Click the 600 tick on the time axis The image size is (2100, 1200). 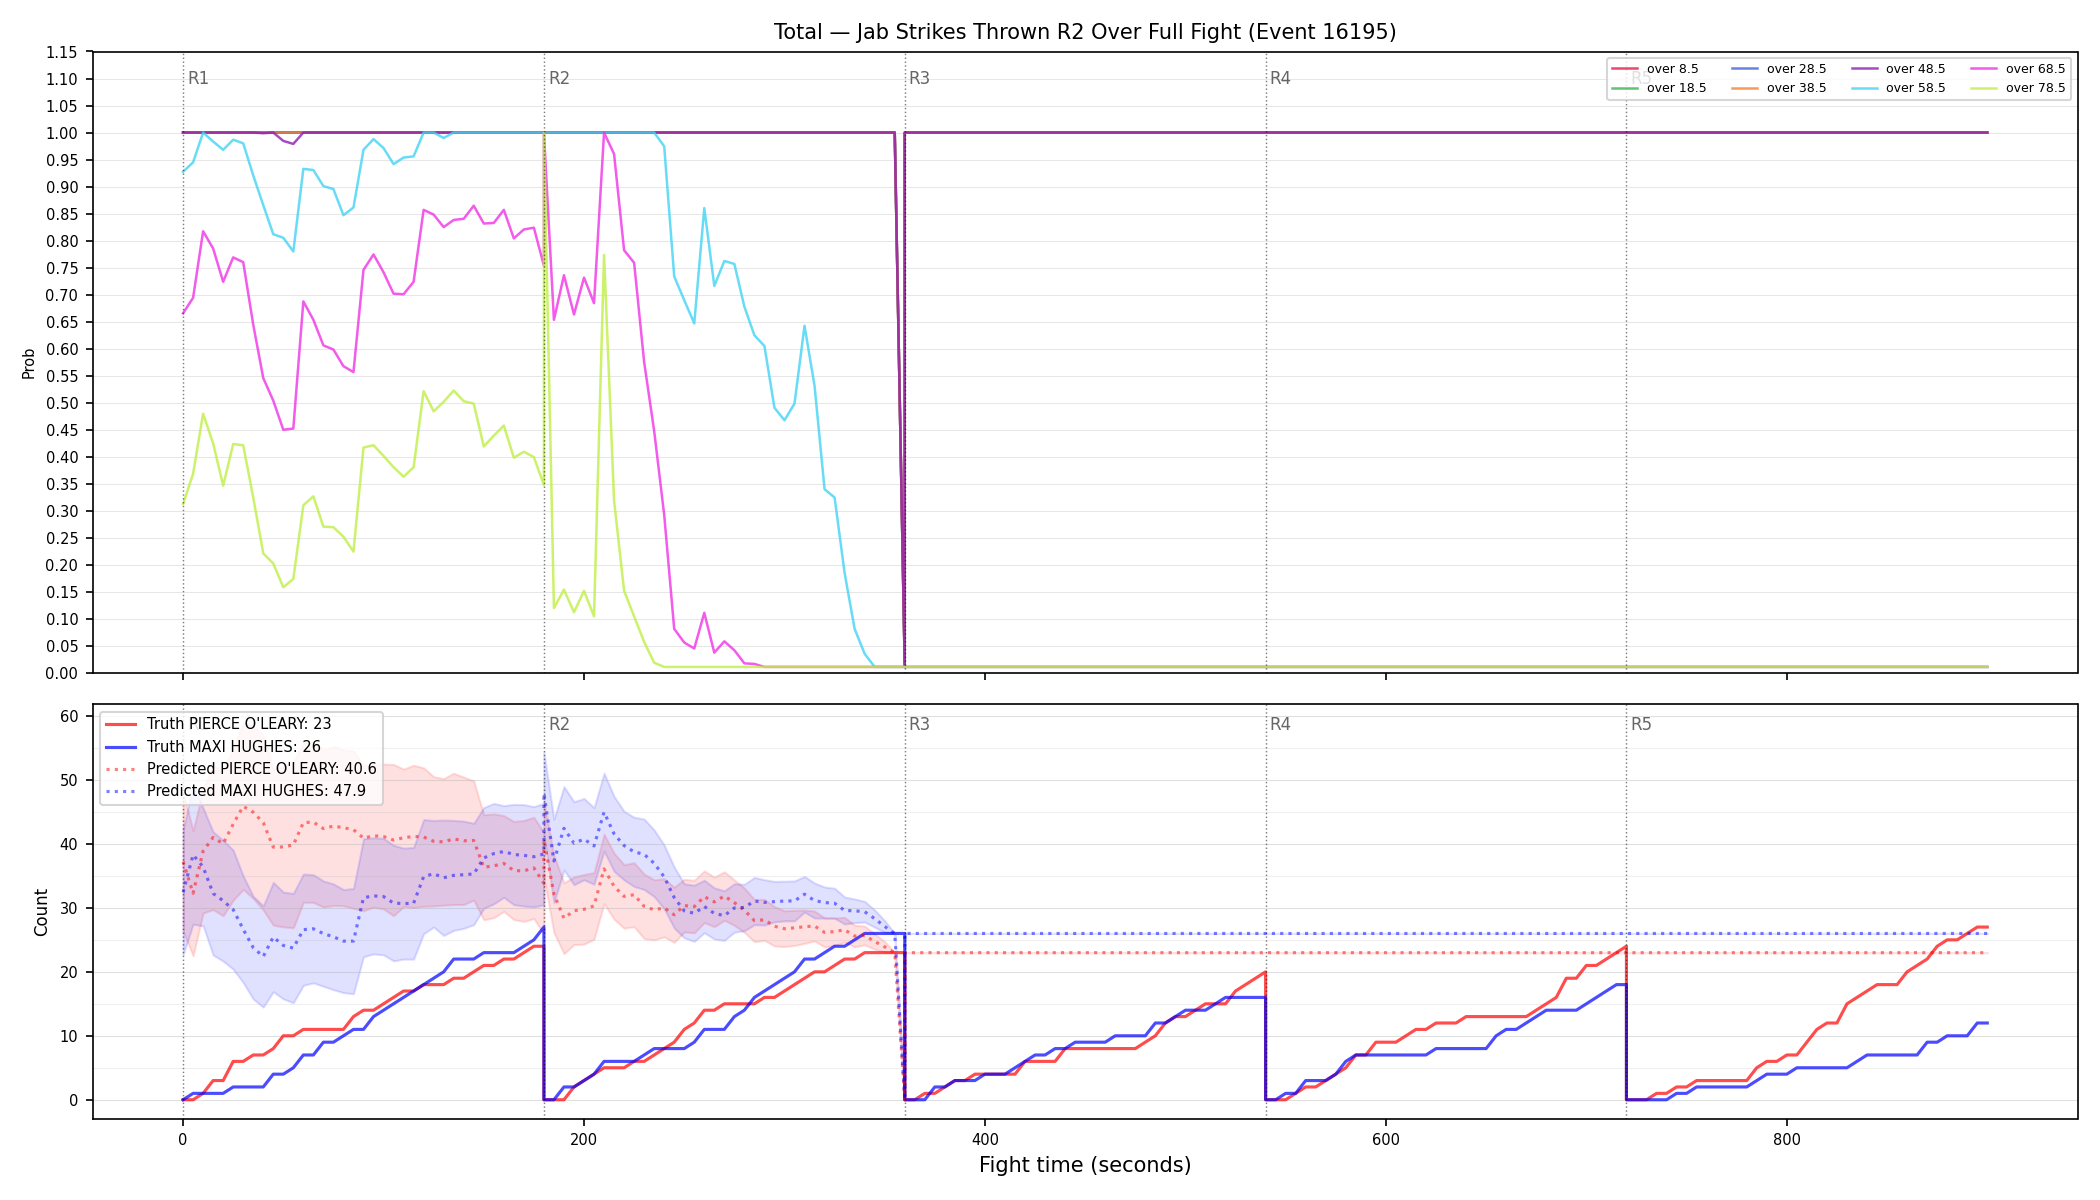coord(1386,1138)
